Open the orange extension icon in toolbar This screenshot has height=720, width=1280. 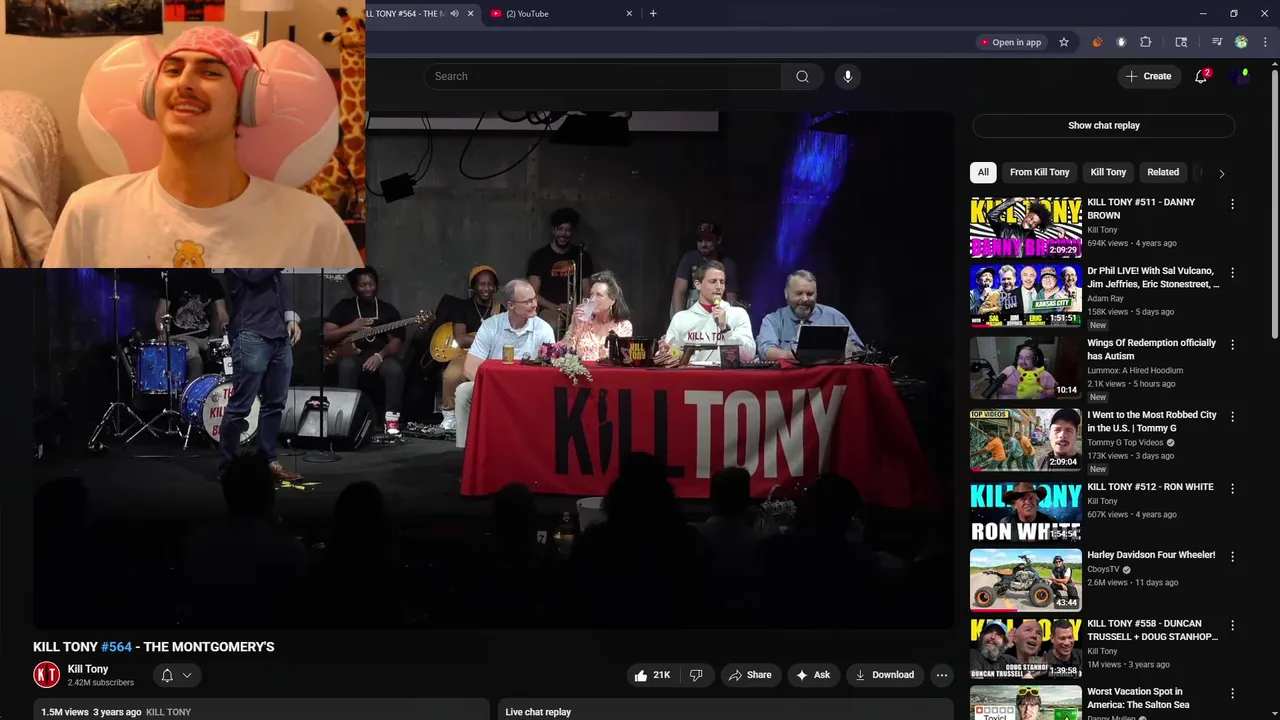[x=1097, y=42]
